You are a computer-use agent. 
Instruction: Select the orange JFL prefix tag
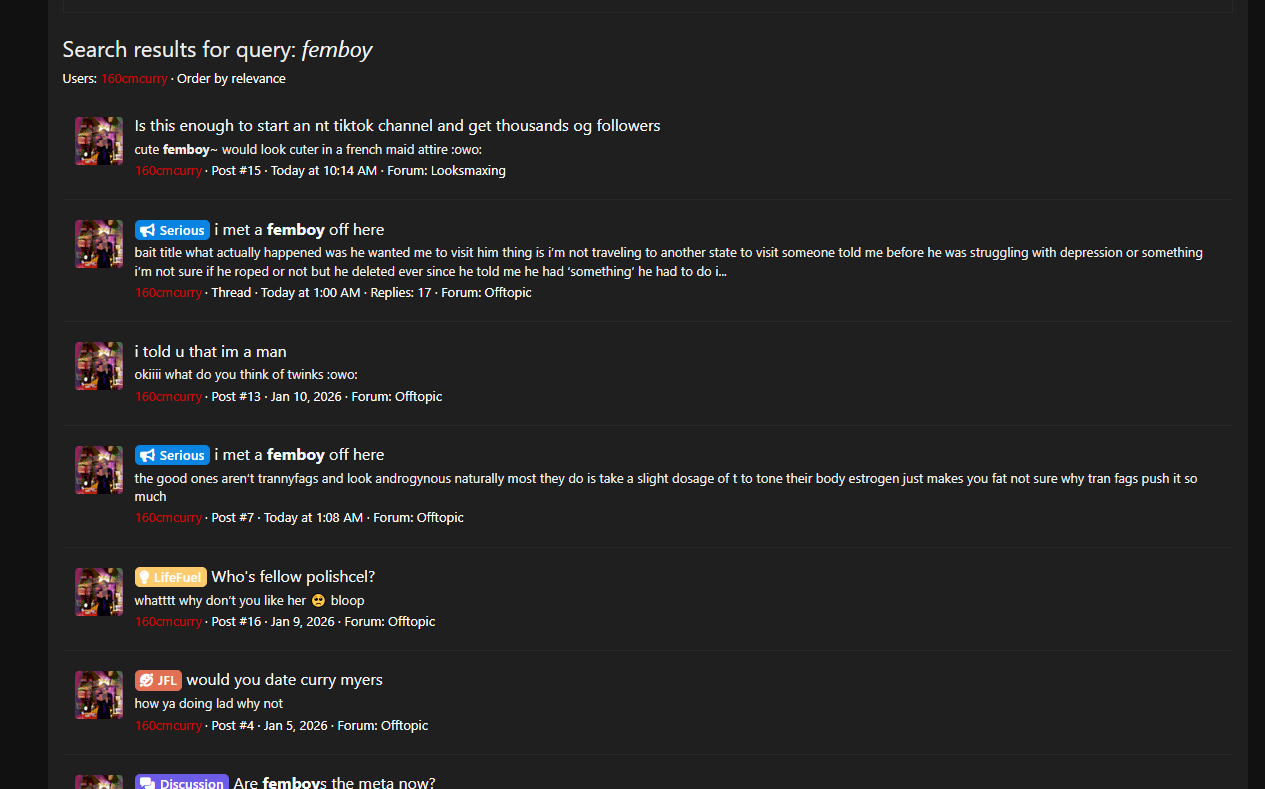point(158,680)
